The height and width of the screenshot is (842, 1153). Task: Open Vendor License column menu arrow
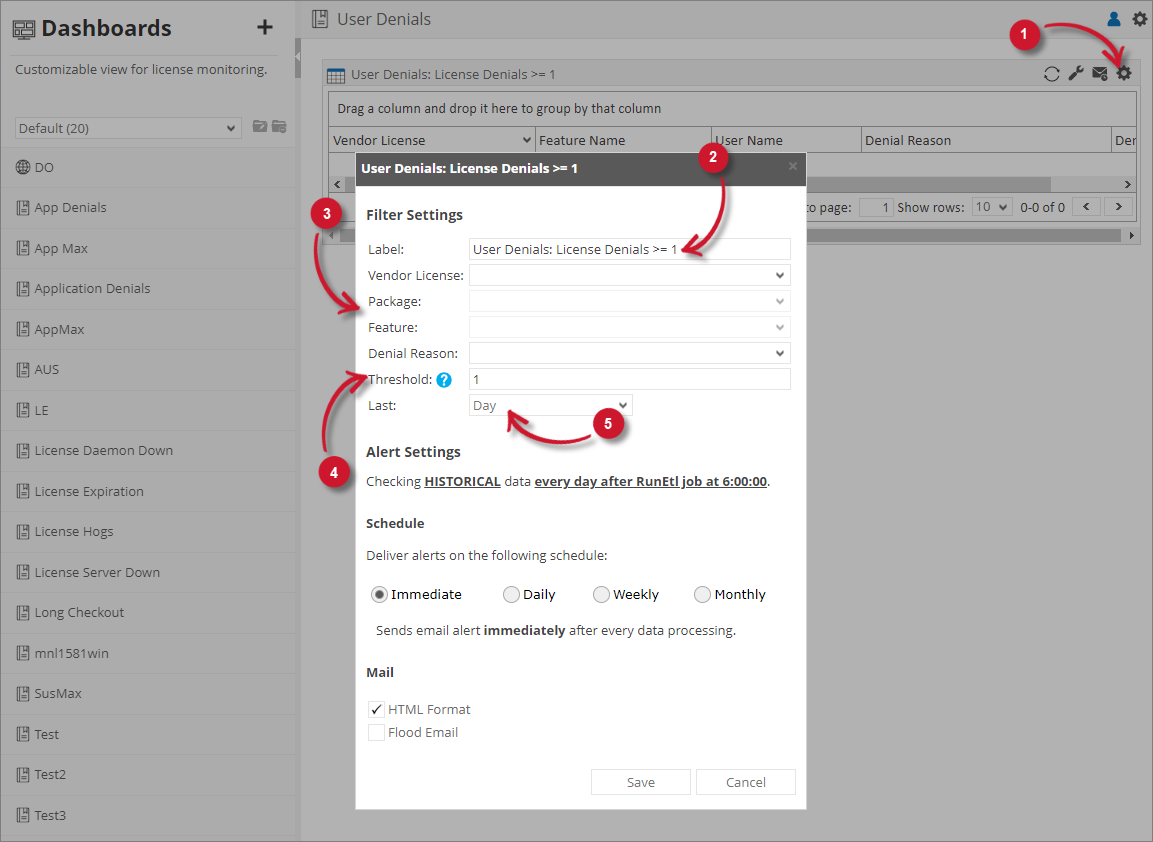[x=526, y=140]
